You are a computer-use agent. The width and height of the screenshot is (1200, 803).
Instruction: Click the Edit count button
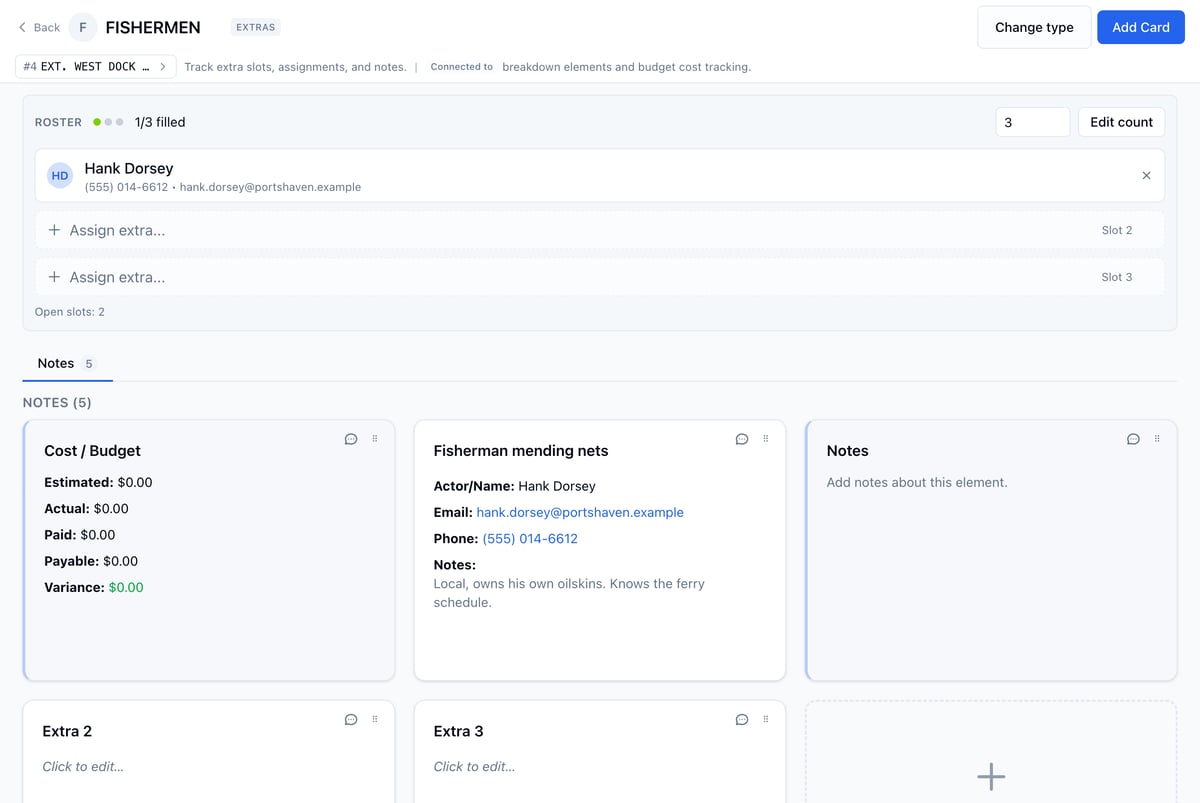pos(1121,122)
